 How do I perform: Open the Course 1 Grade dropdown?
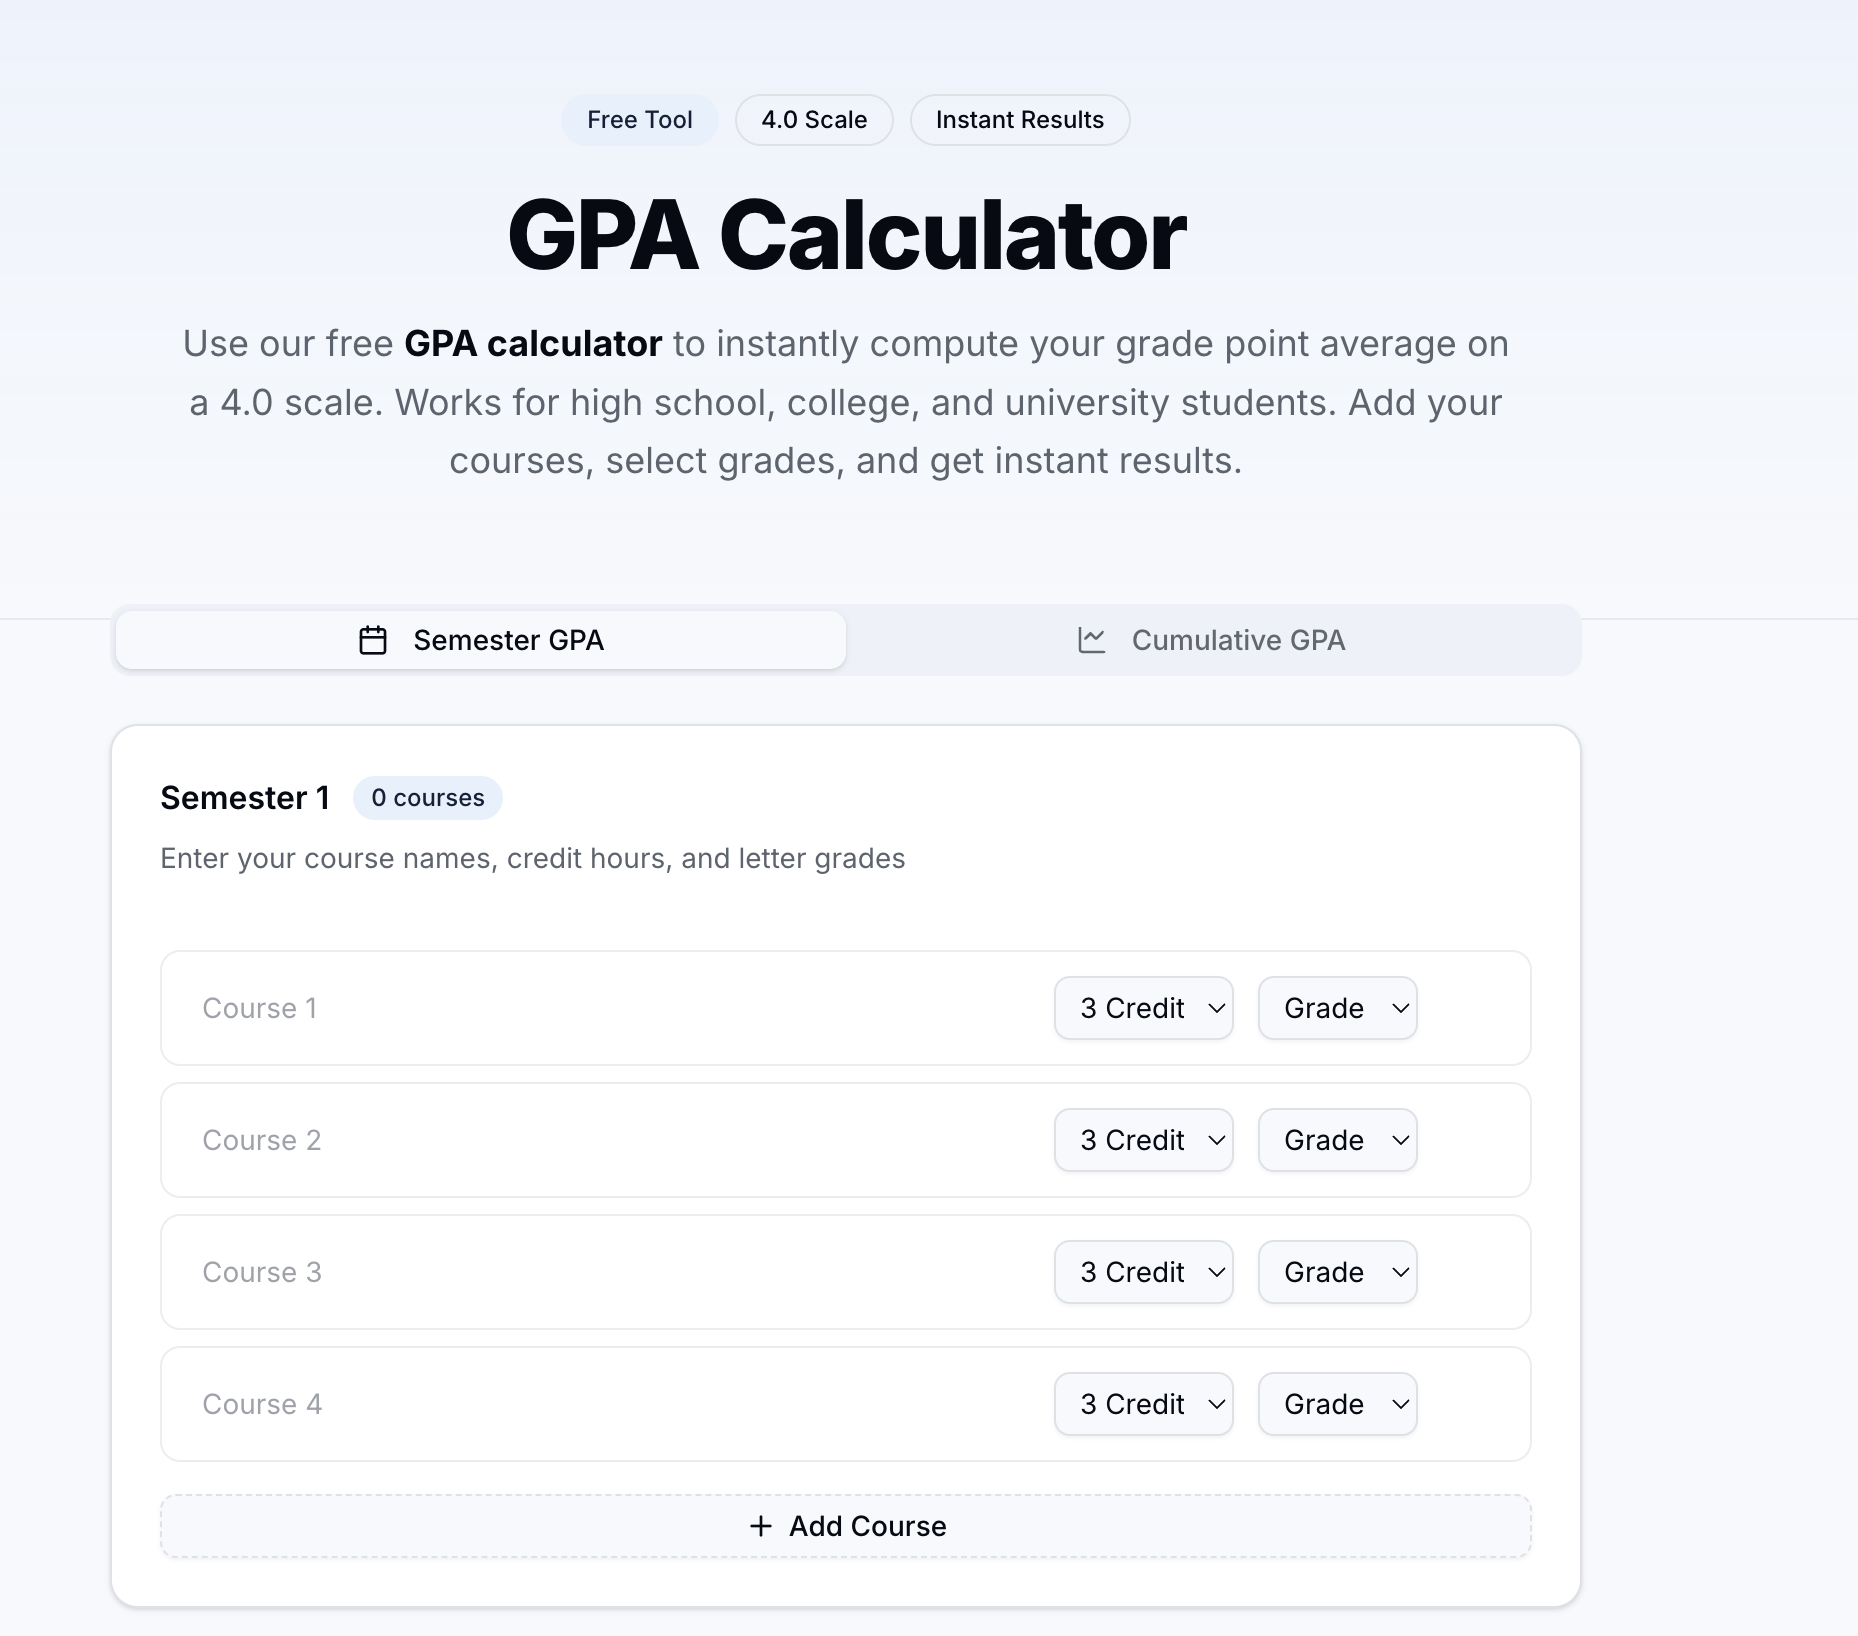click(x=1338, y=1008)
